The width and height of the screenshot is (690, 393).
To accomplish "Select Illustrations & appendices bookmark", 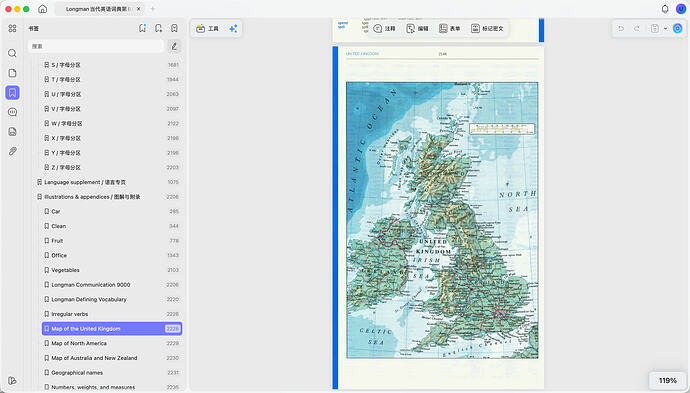I will pos(108,197).
